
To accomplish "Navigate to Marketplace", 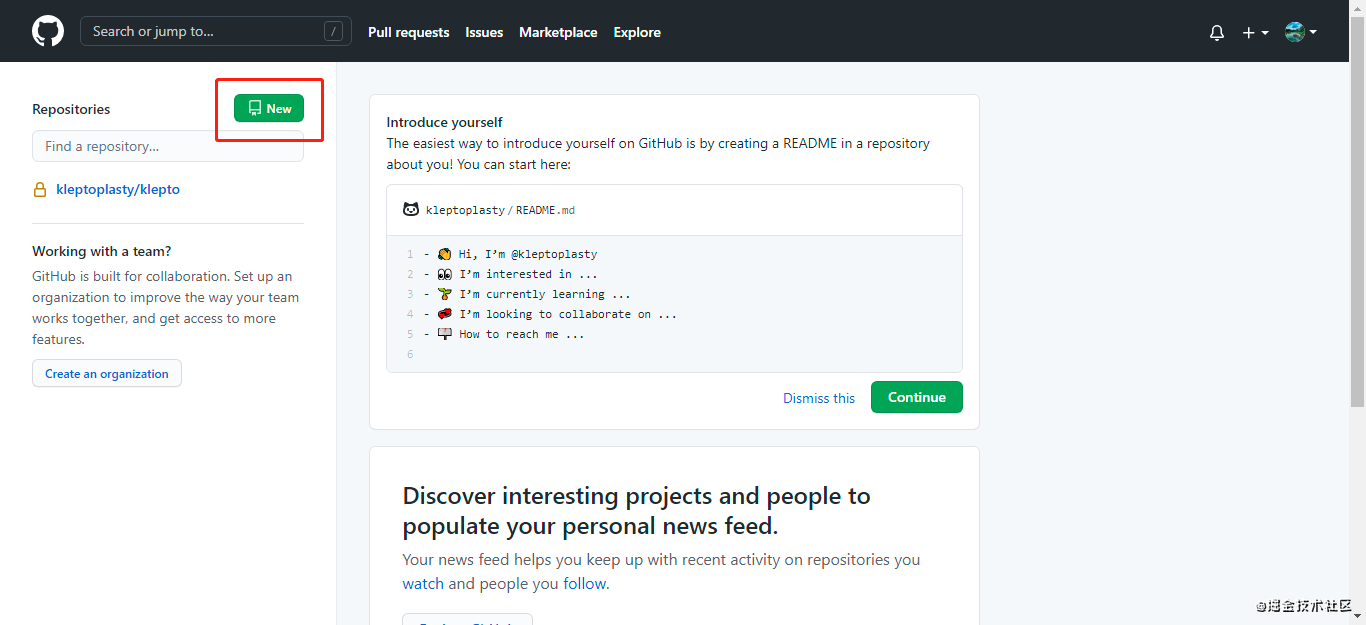I will (x=558, y=32).
